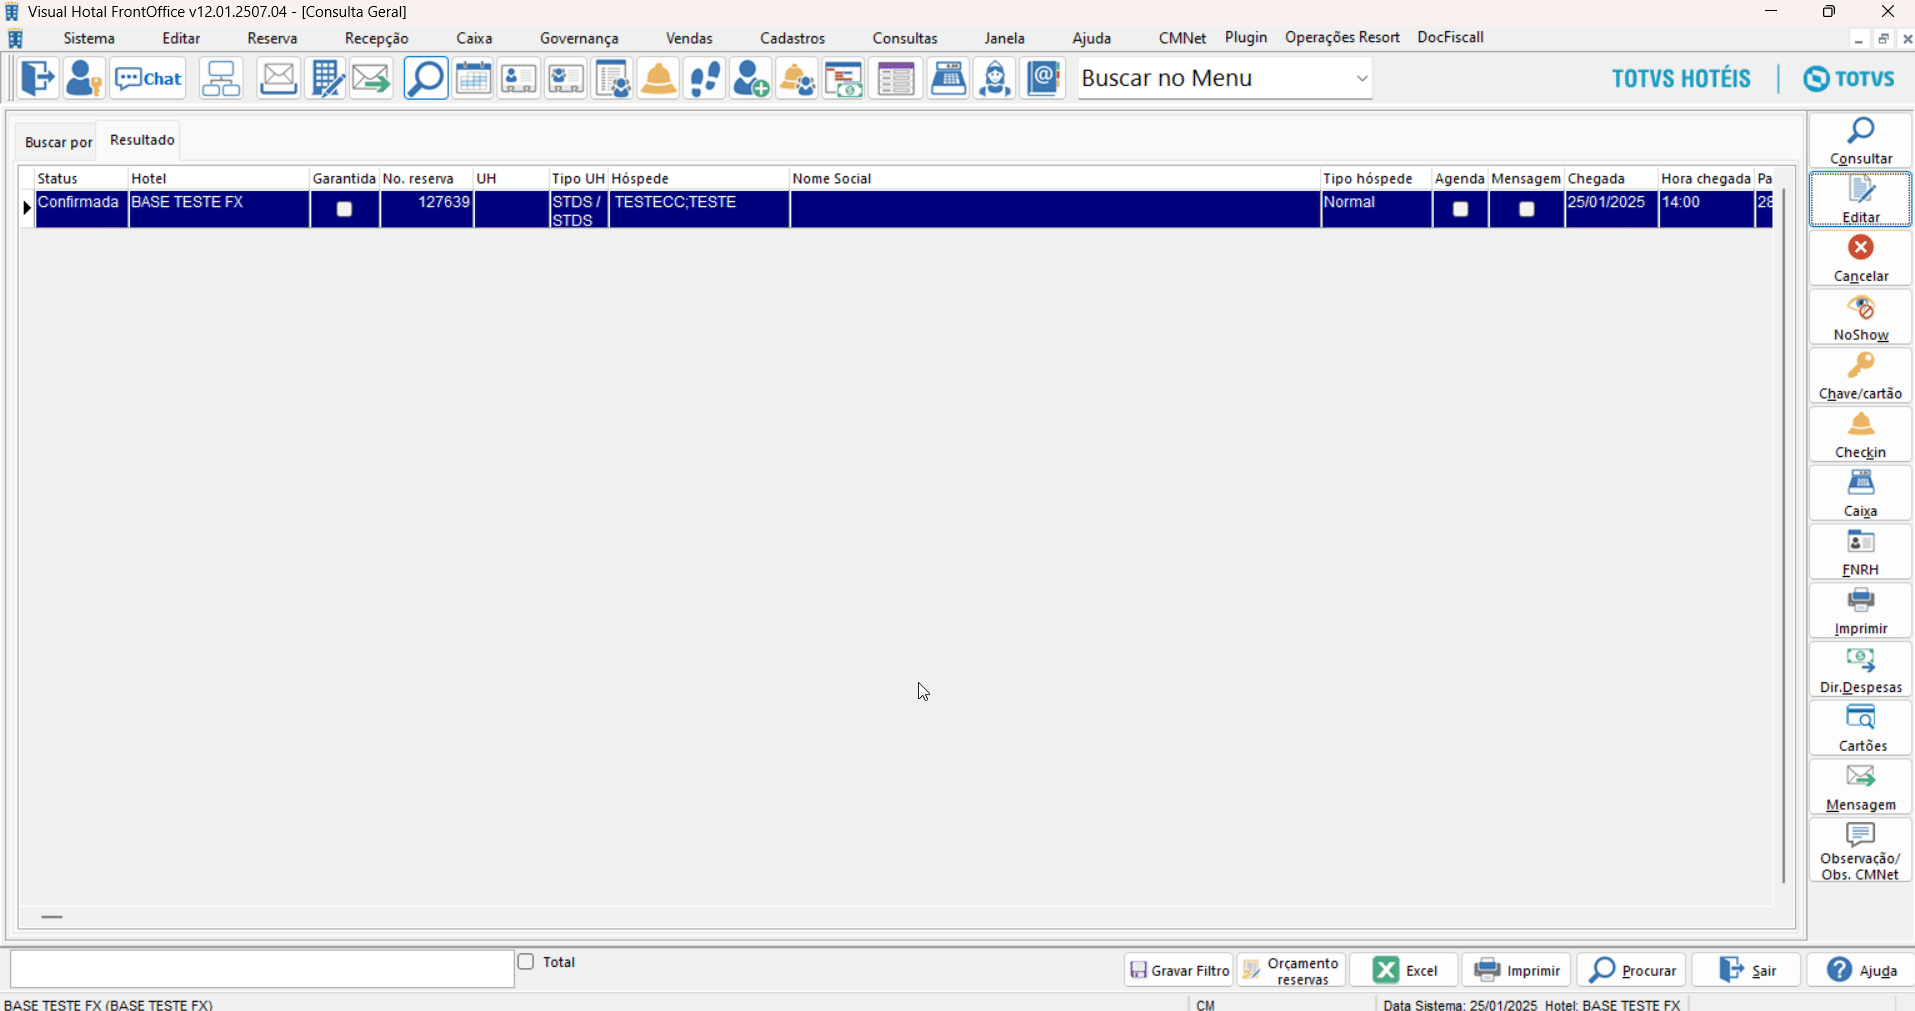Open the Recepção menu
The height and width of the screenshot is (1011, 1915).
coord(377,38)
